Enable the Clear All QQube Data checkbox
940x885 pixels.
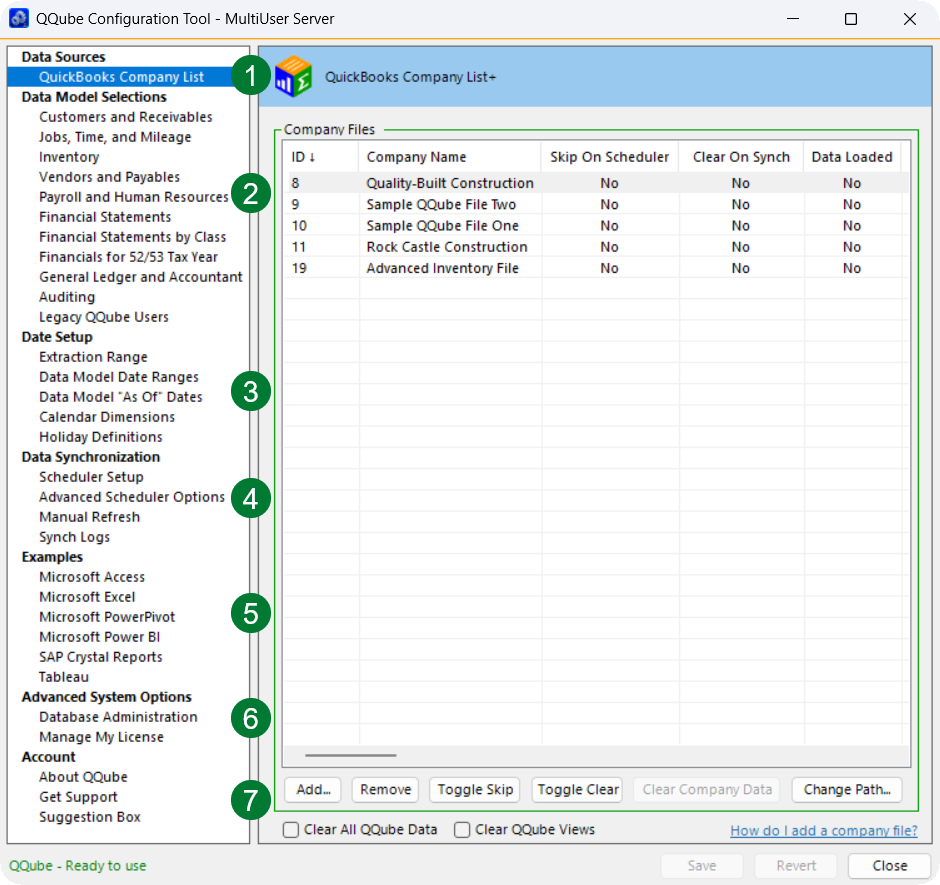[291, 829]
